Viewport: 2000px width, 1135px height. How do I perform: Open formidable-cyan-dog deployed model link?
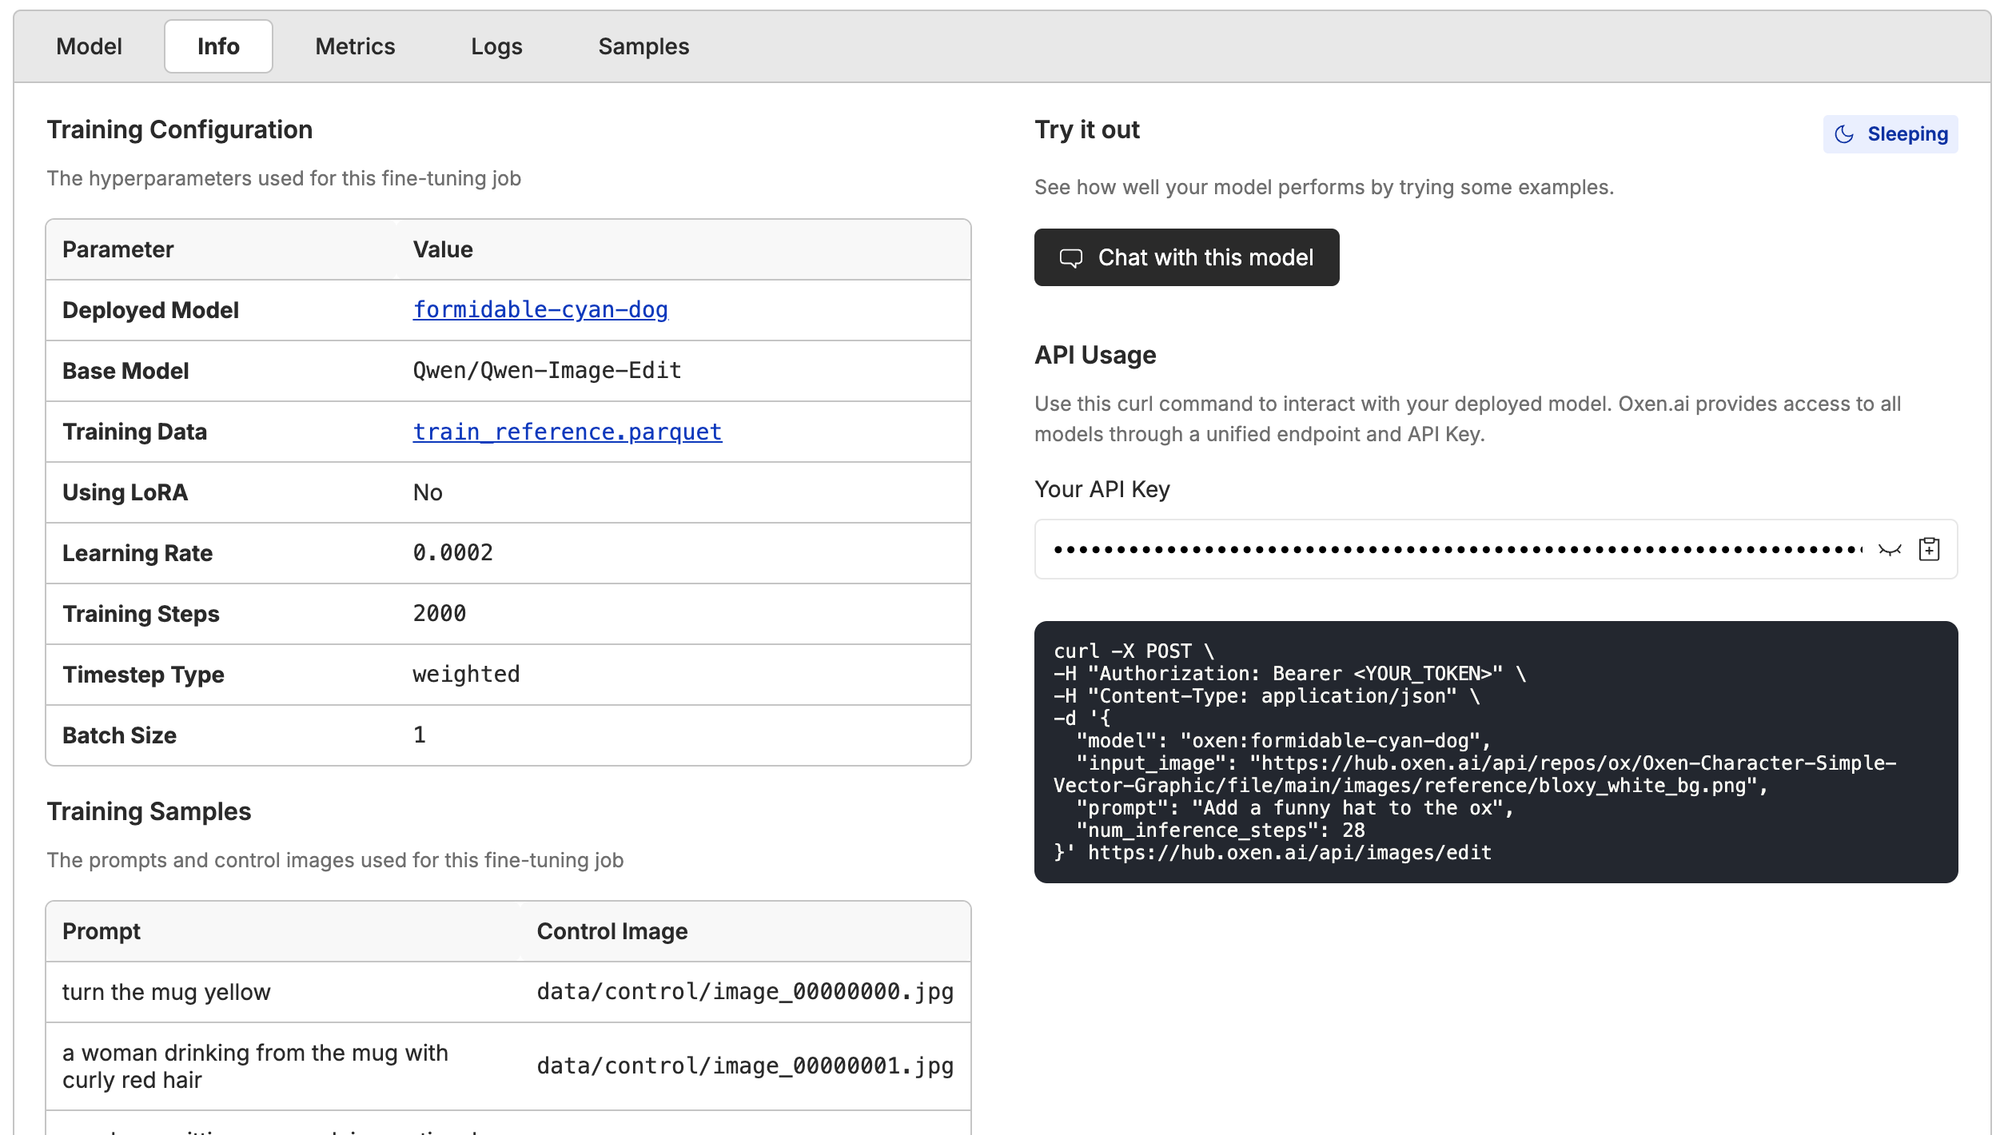point(540,310)
